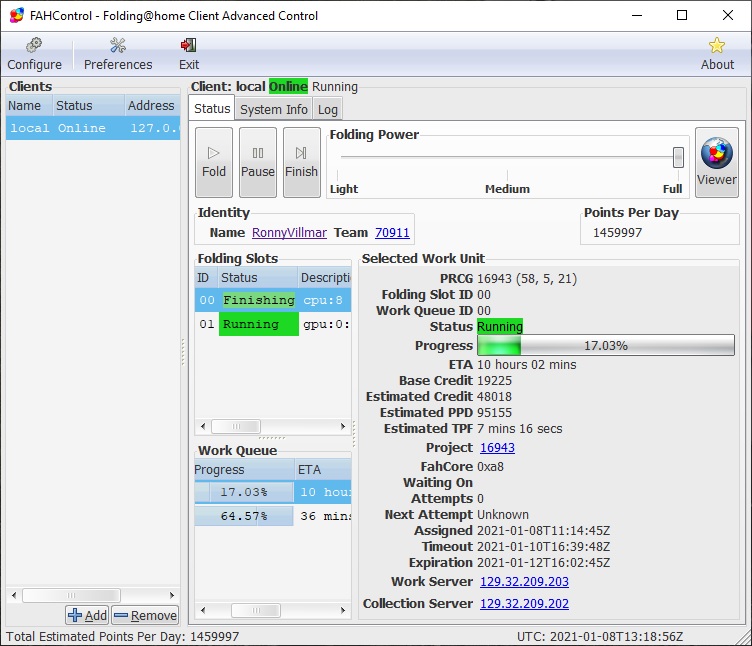Click the Estimated PPD 95155 value
The width and height of the screenshot is (752, 646).
pos(494,412)
